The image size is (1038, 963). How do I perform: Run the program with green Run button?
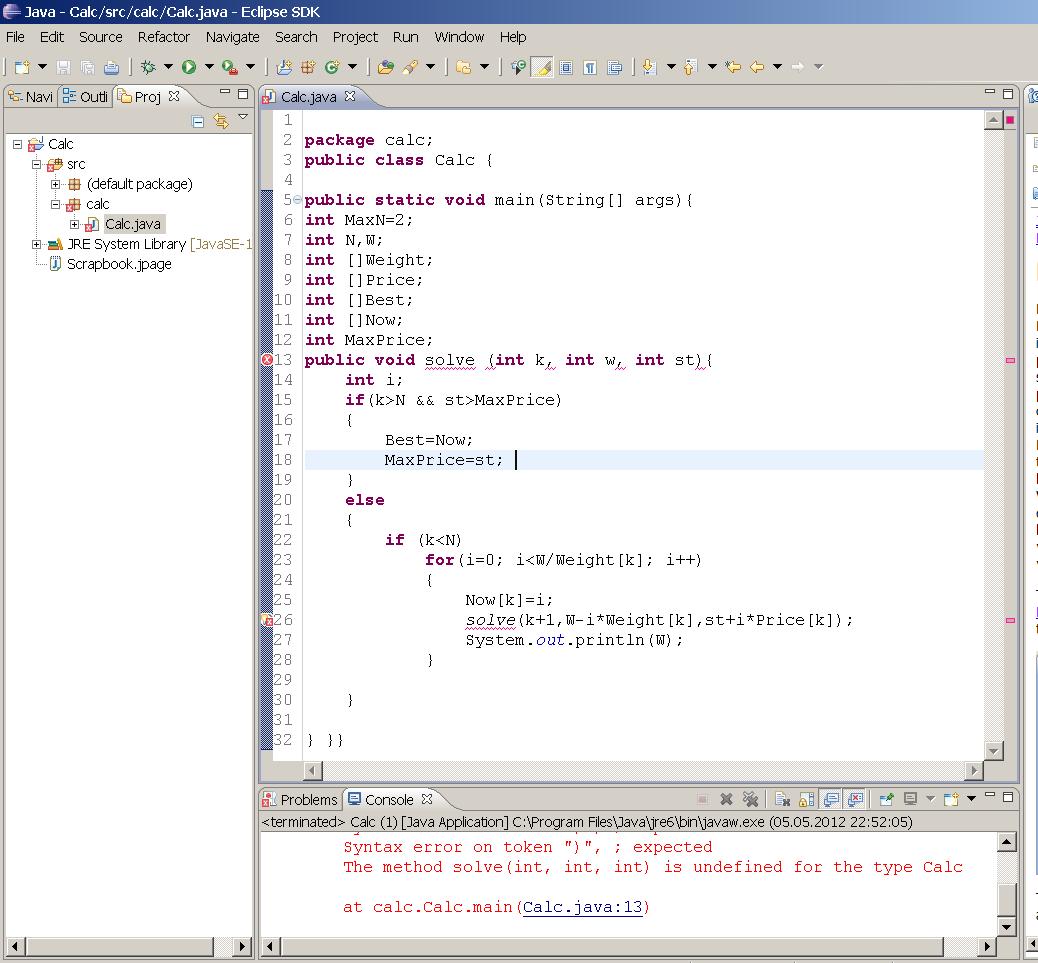coord(188,67)
